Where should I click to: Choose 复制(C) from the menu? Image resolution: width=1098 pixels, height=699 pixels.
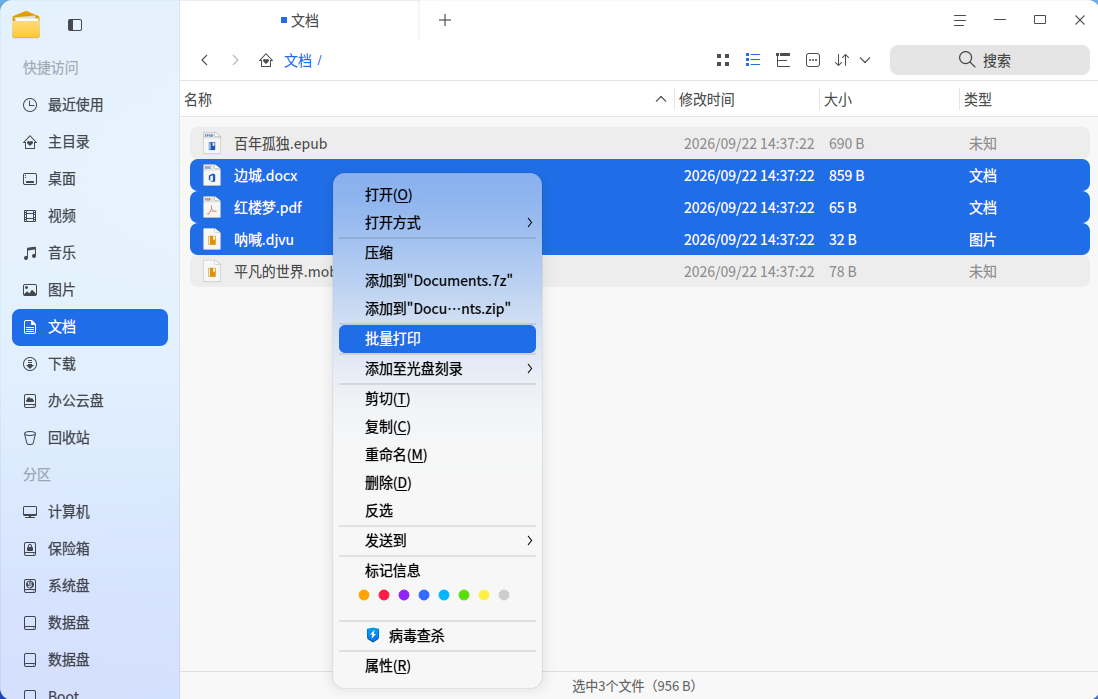point(437,427)
